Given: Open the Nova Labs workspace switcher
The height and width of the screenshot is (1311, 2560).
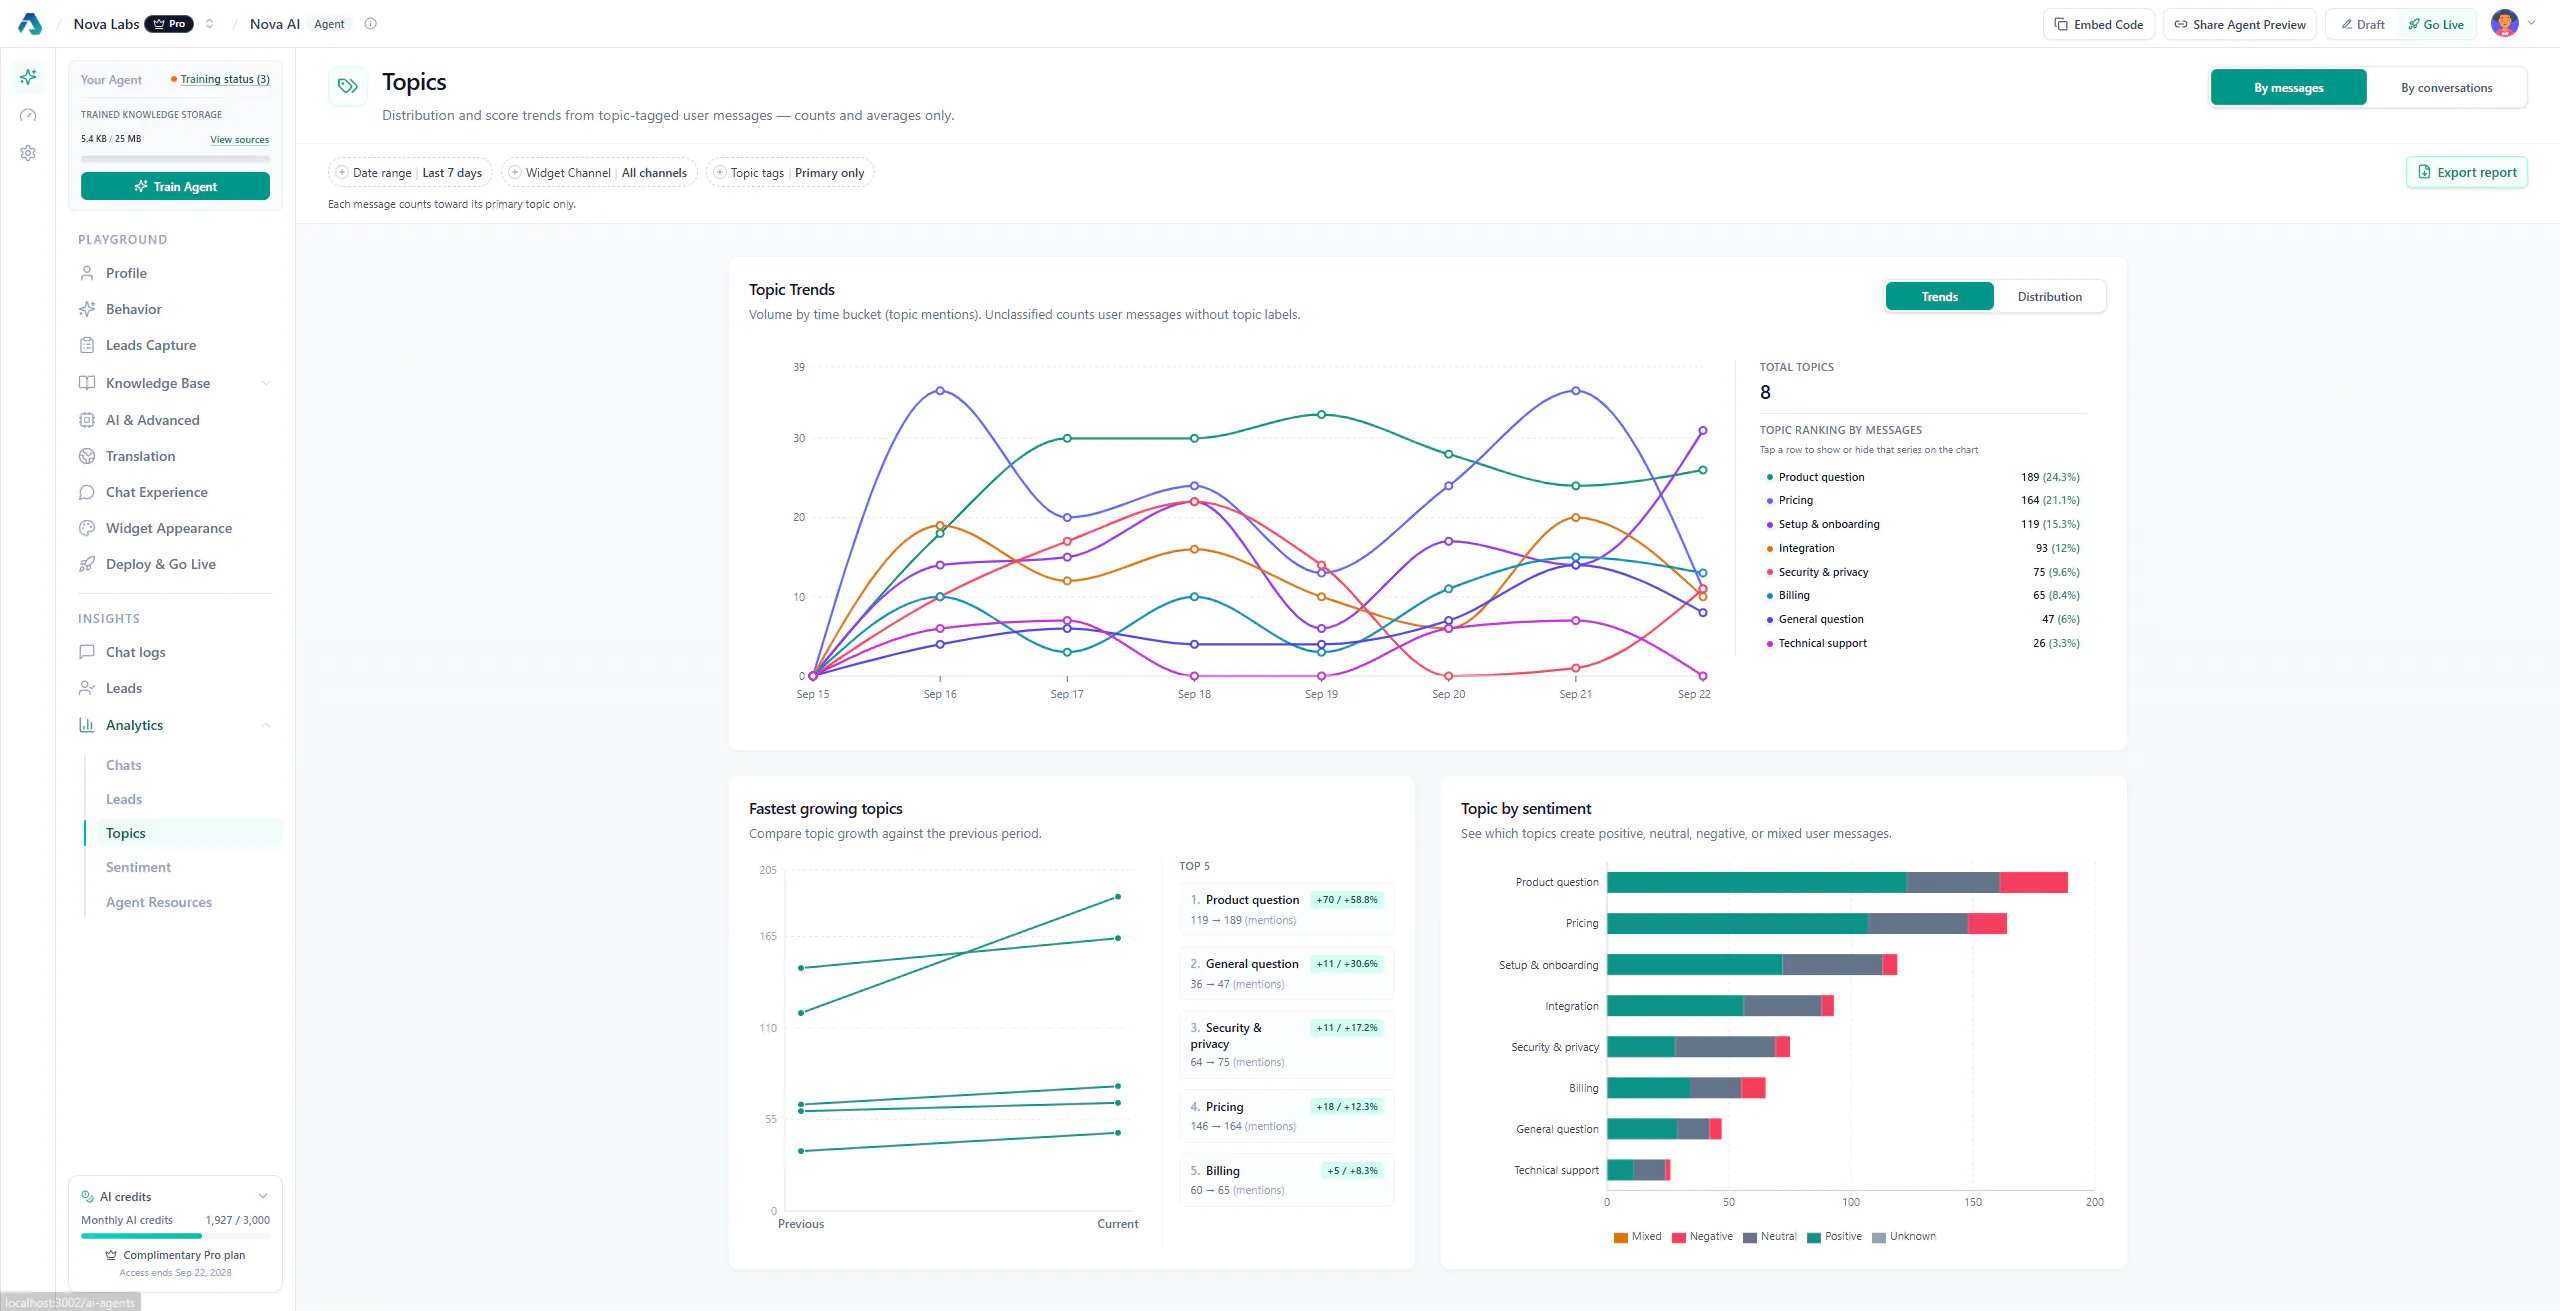Looking at the screenshot, I should 210,24.
